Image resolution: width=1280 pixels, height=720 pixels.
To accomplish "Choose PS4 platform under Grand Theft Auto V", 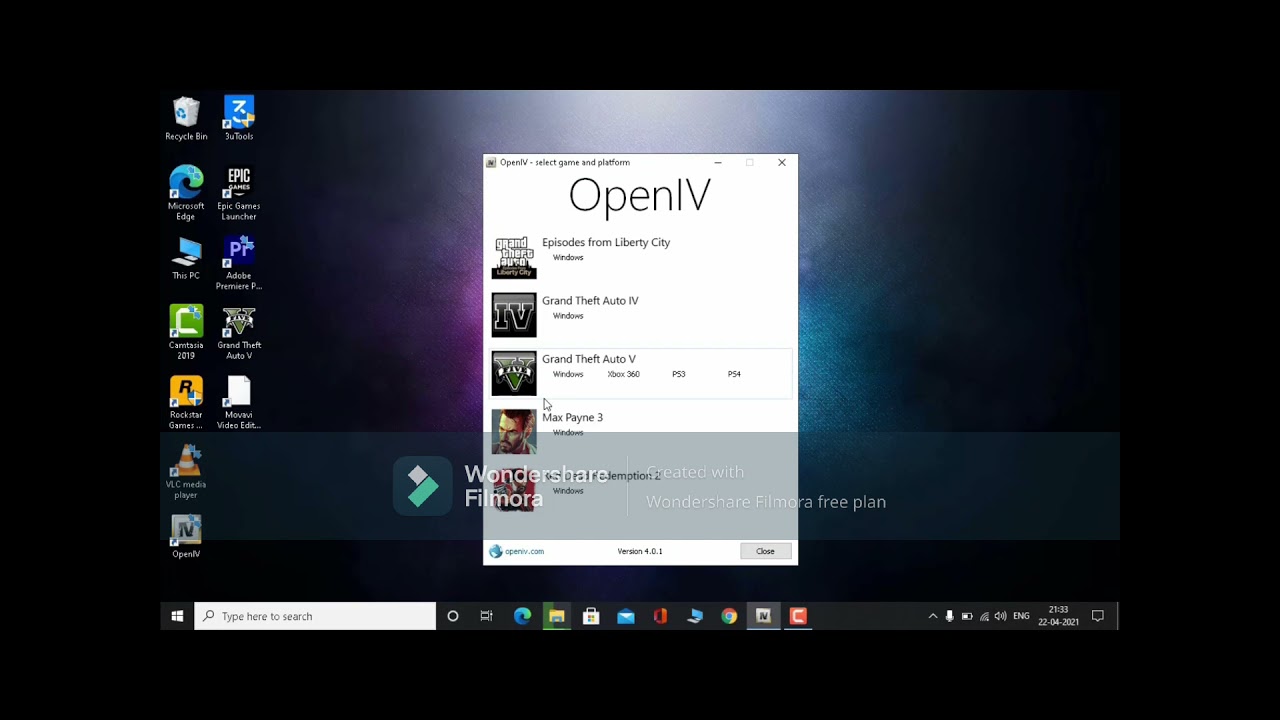I will tap(734, 374).
